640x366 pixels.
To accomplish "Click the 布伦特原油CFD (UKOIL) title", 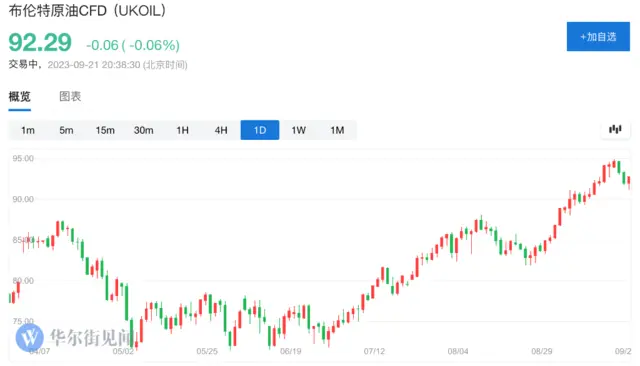I will 87,11.
